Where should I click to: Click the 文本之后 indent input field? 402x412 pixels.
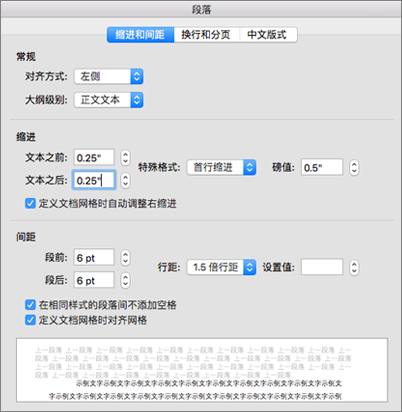pyautogui.click(x=94, y=180)
